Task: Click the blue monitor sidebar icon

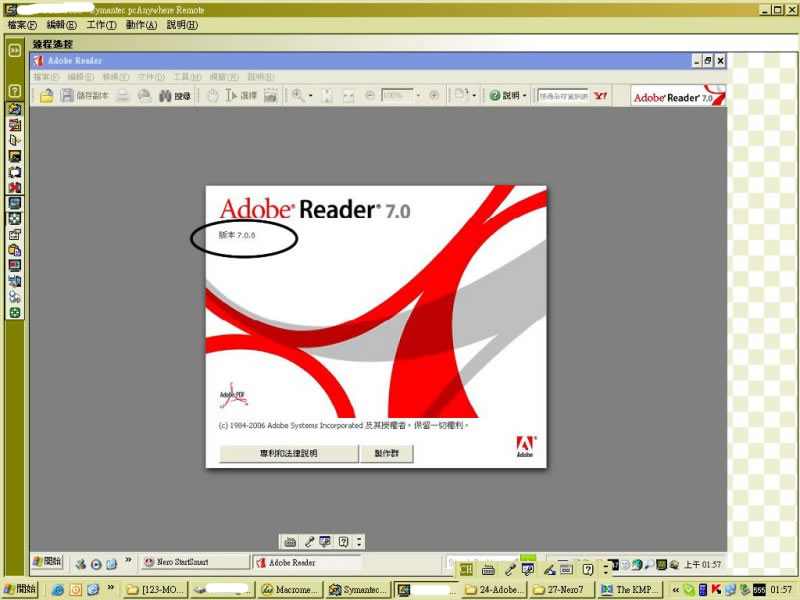Action: pos(15,203)
